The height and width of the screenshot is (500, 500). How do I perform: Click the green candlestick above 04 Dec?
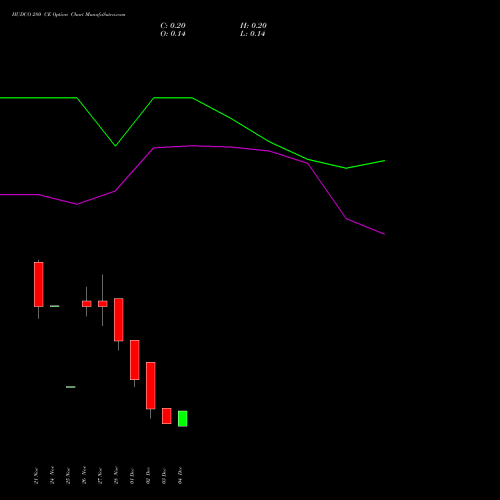pos(183,419)
